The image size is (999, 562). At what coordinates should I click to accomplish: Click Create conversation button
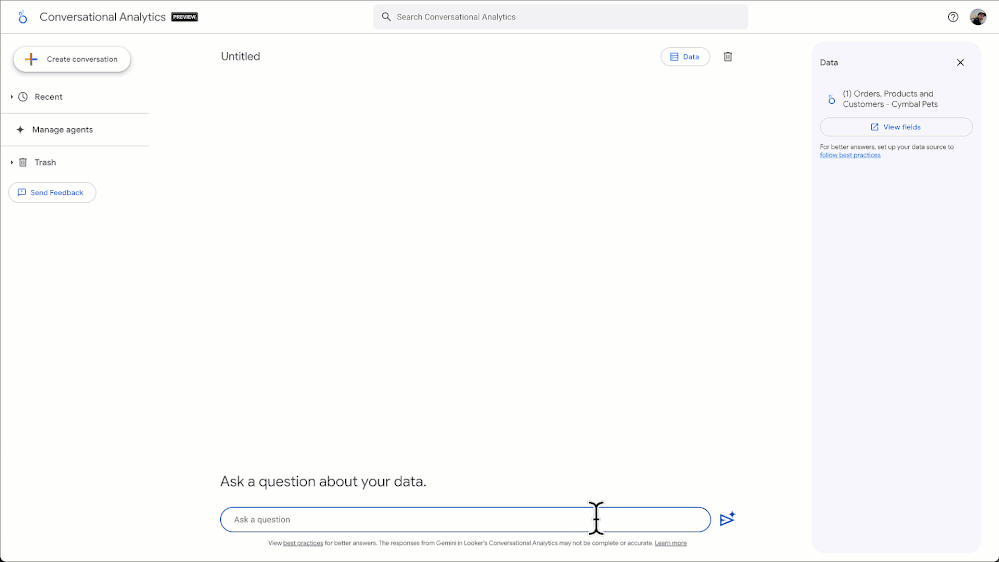pyautogui.click(x=72, y=59)
